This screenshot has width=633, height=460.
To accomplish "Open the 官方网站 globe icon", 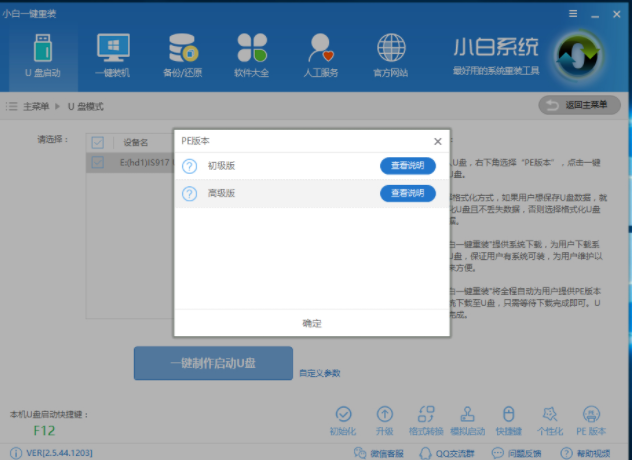I will coord(390,50).
